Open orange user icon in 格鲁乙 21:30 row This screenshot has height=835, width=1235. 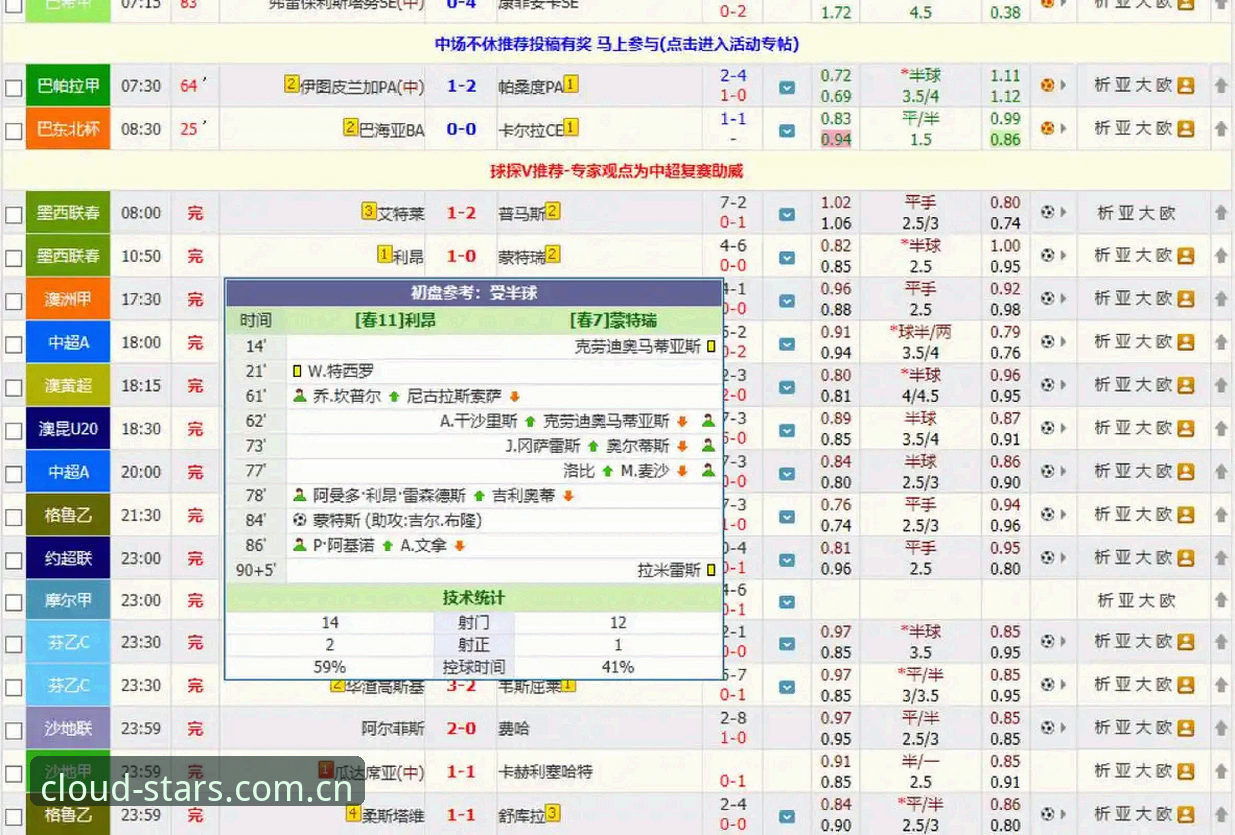tap(1186, 514)
